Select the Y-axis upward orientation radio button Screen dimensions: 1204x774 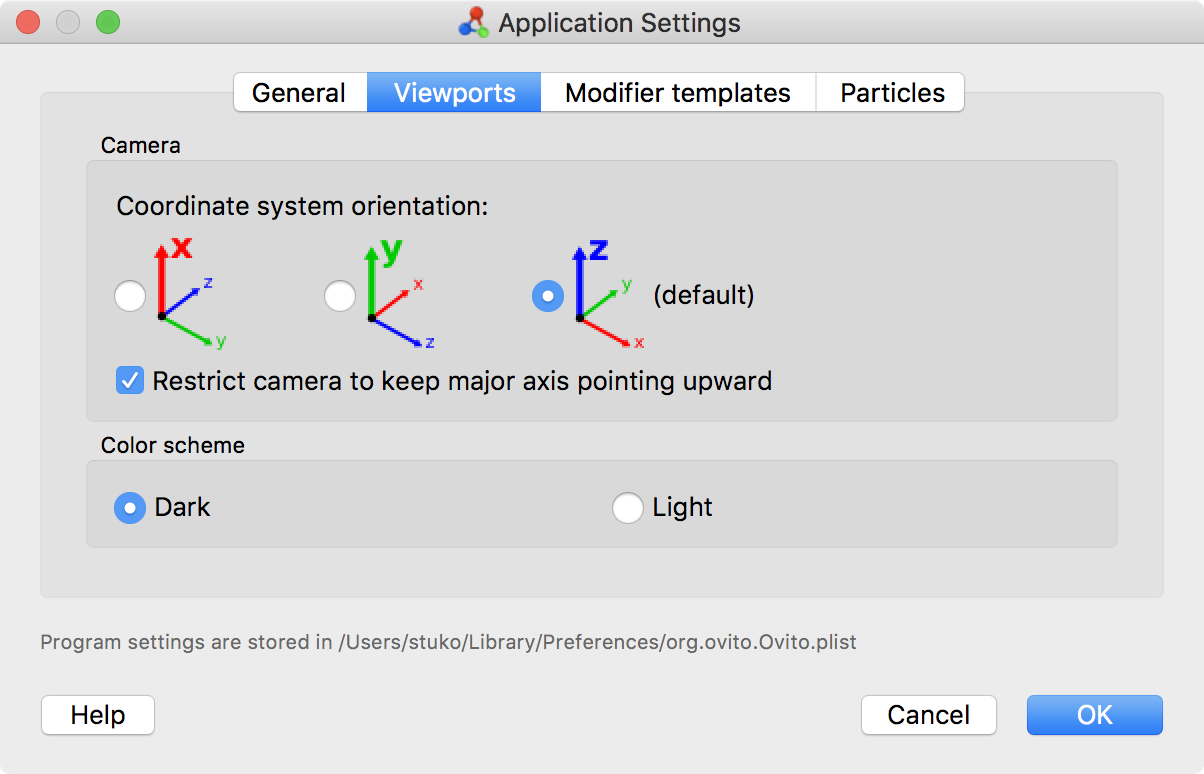340,296
